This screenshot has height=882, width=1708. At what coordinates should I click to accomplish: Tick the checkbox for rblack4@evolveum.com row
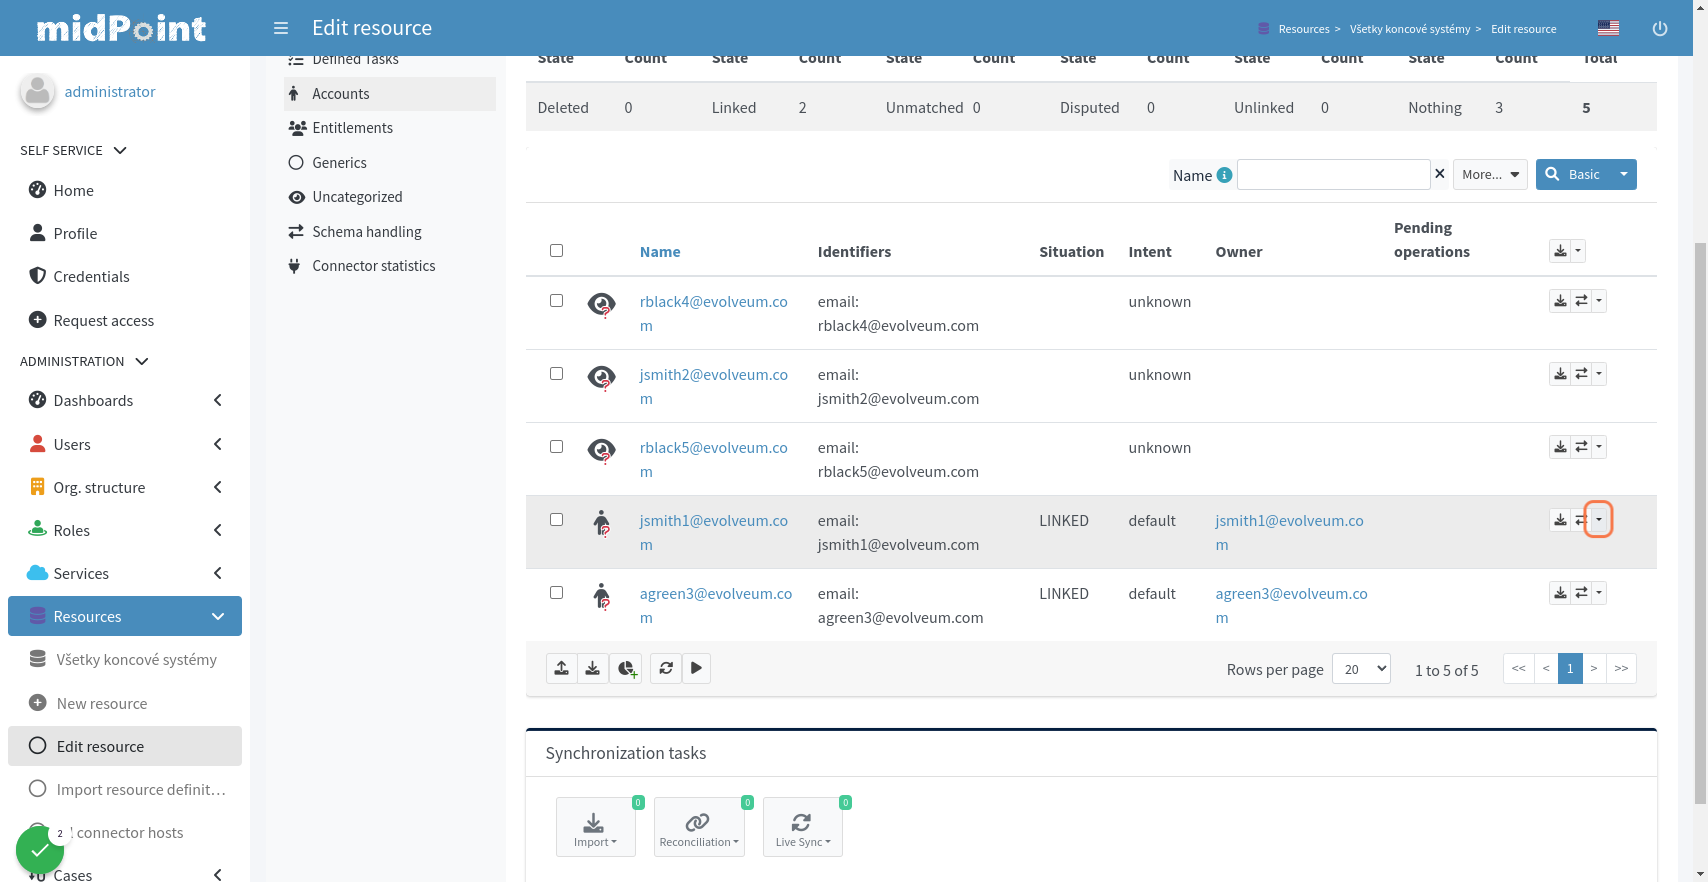click(x=557, y=301)
